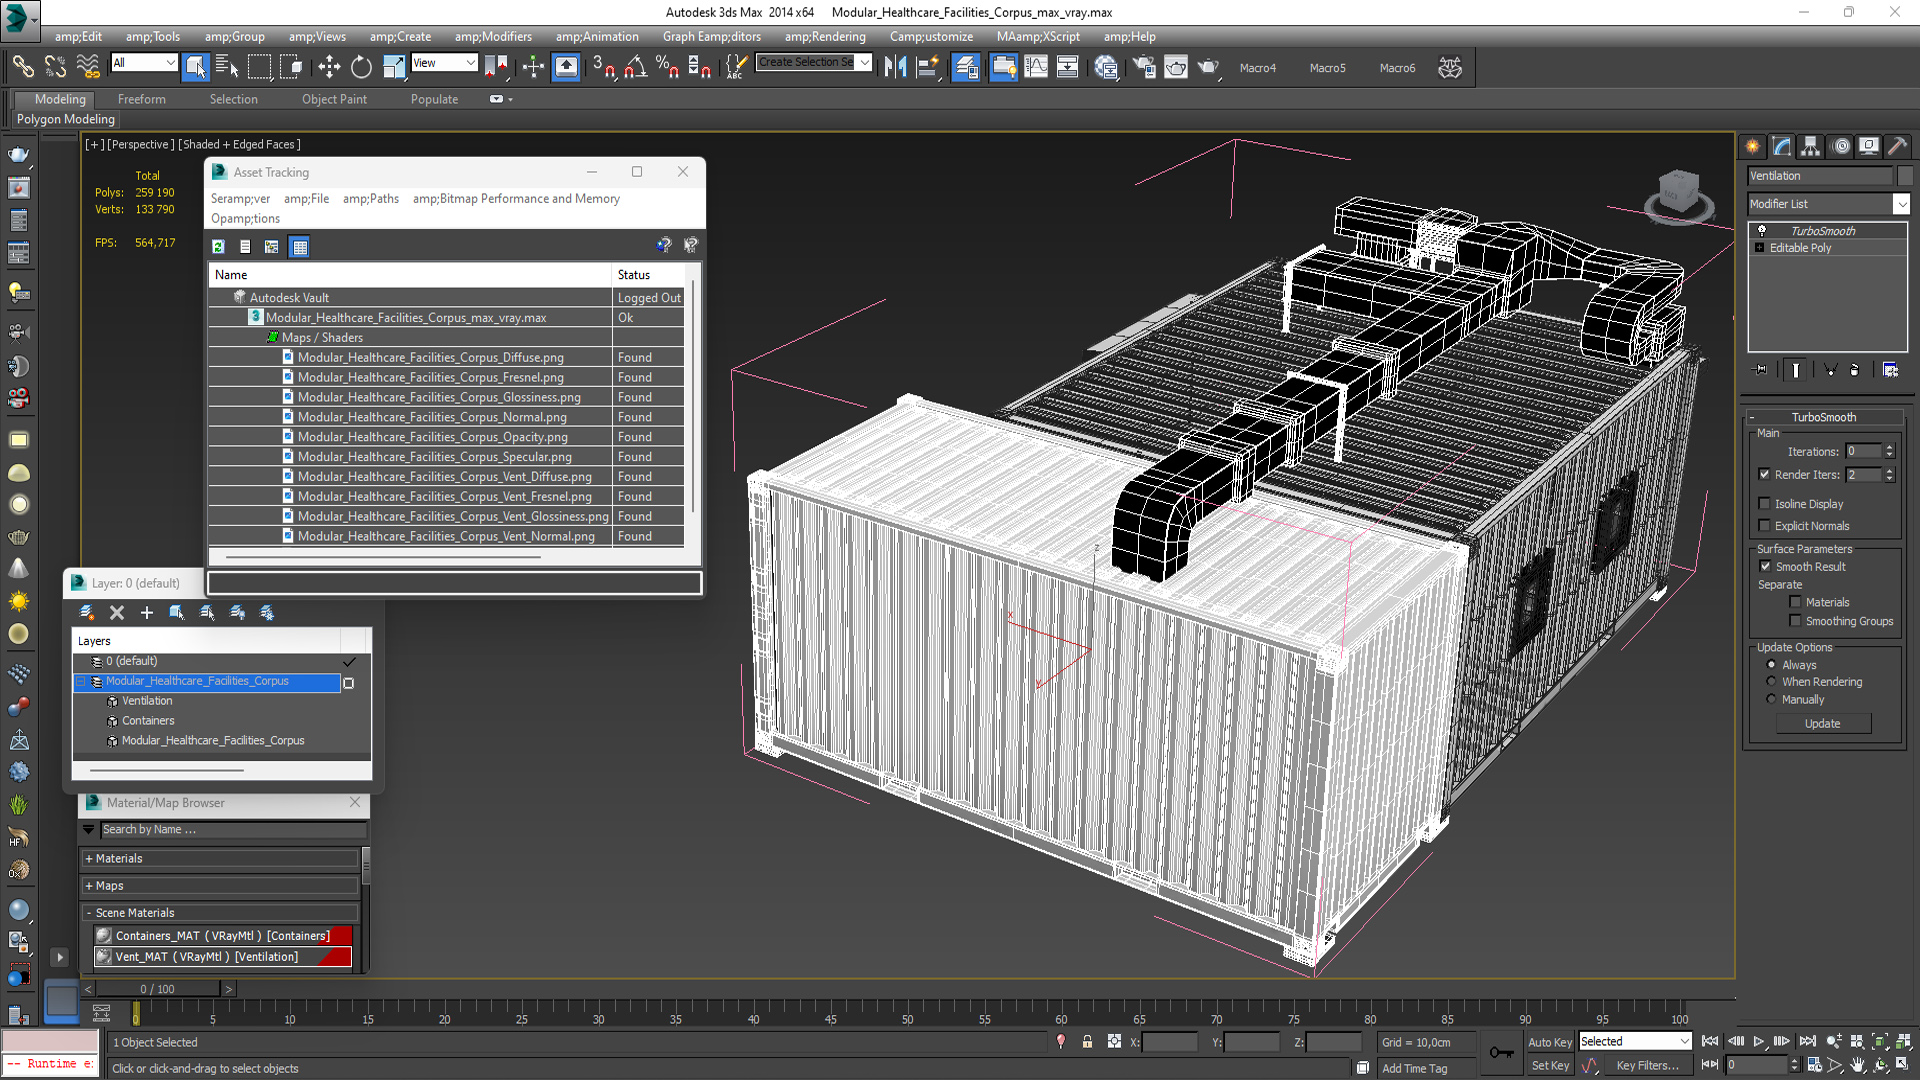Switch Asset Tracking to table view
Screen dimensions: 1920x1080
[x=299, y=246]
